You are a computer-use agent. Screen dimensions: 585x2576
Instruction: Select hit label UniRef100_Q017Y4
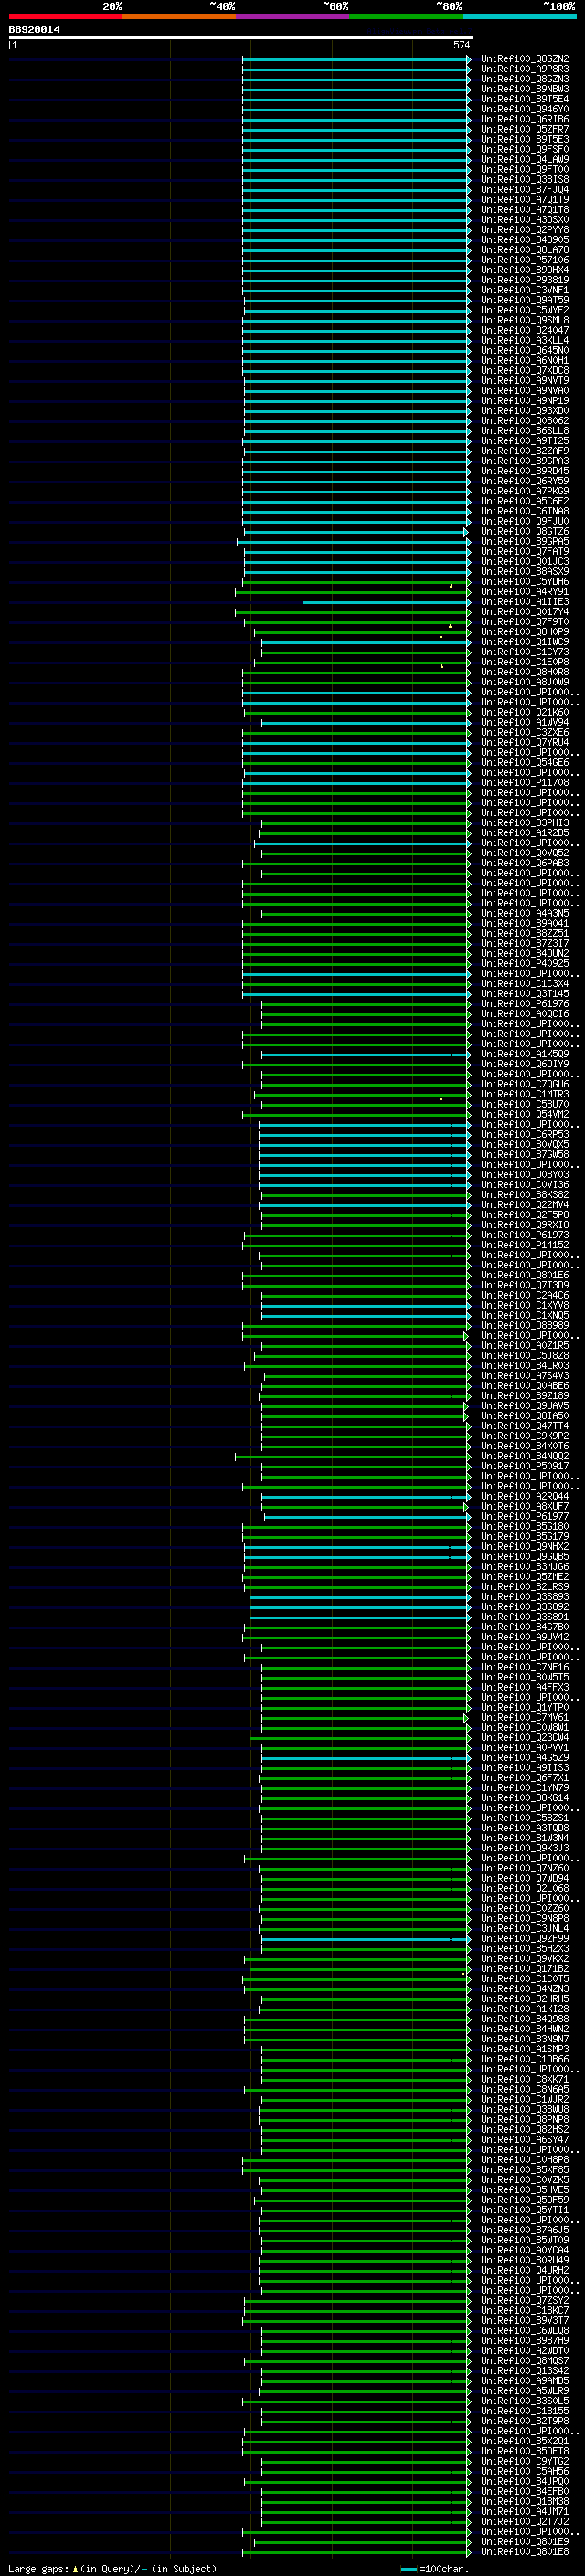pos(524,612)
